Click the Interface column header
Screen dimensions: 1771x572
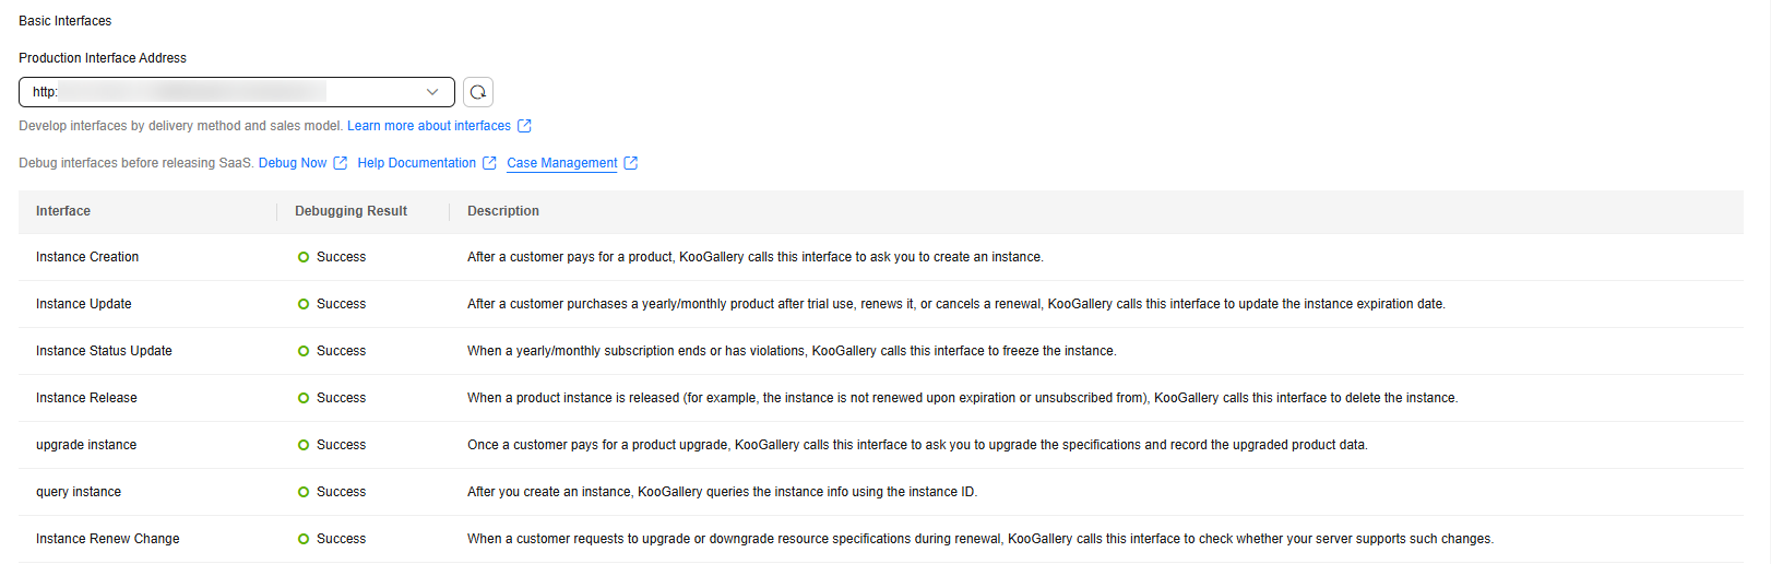tap(63, 211)
